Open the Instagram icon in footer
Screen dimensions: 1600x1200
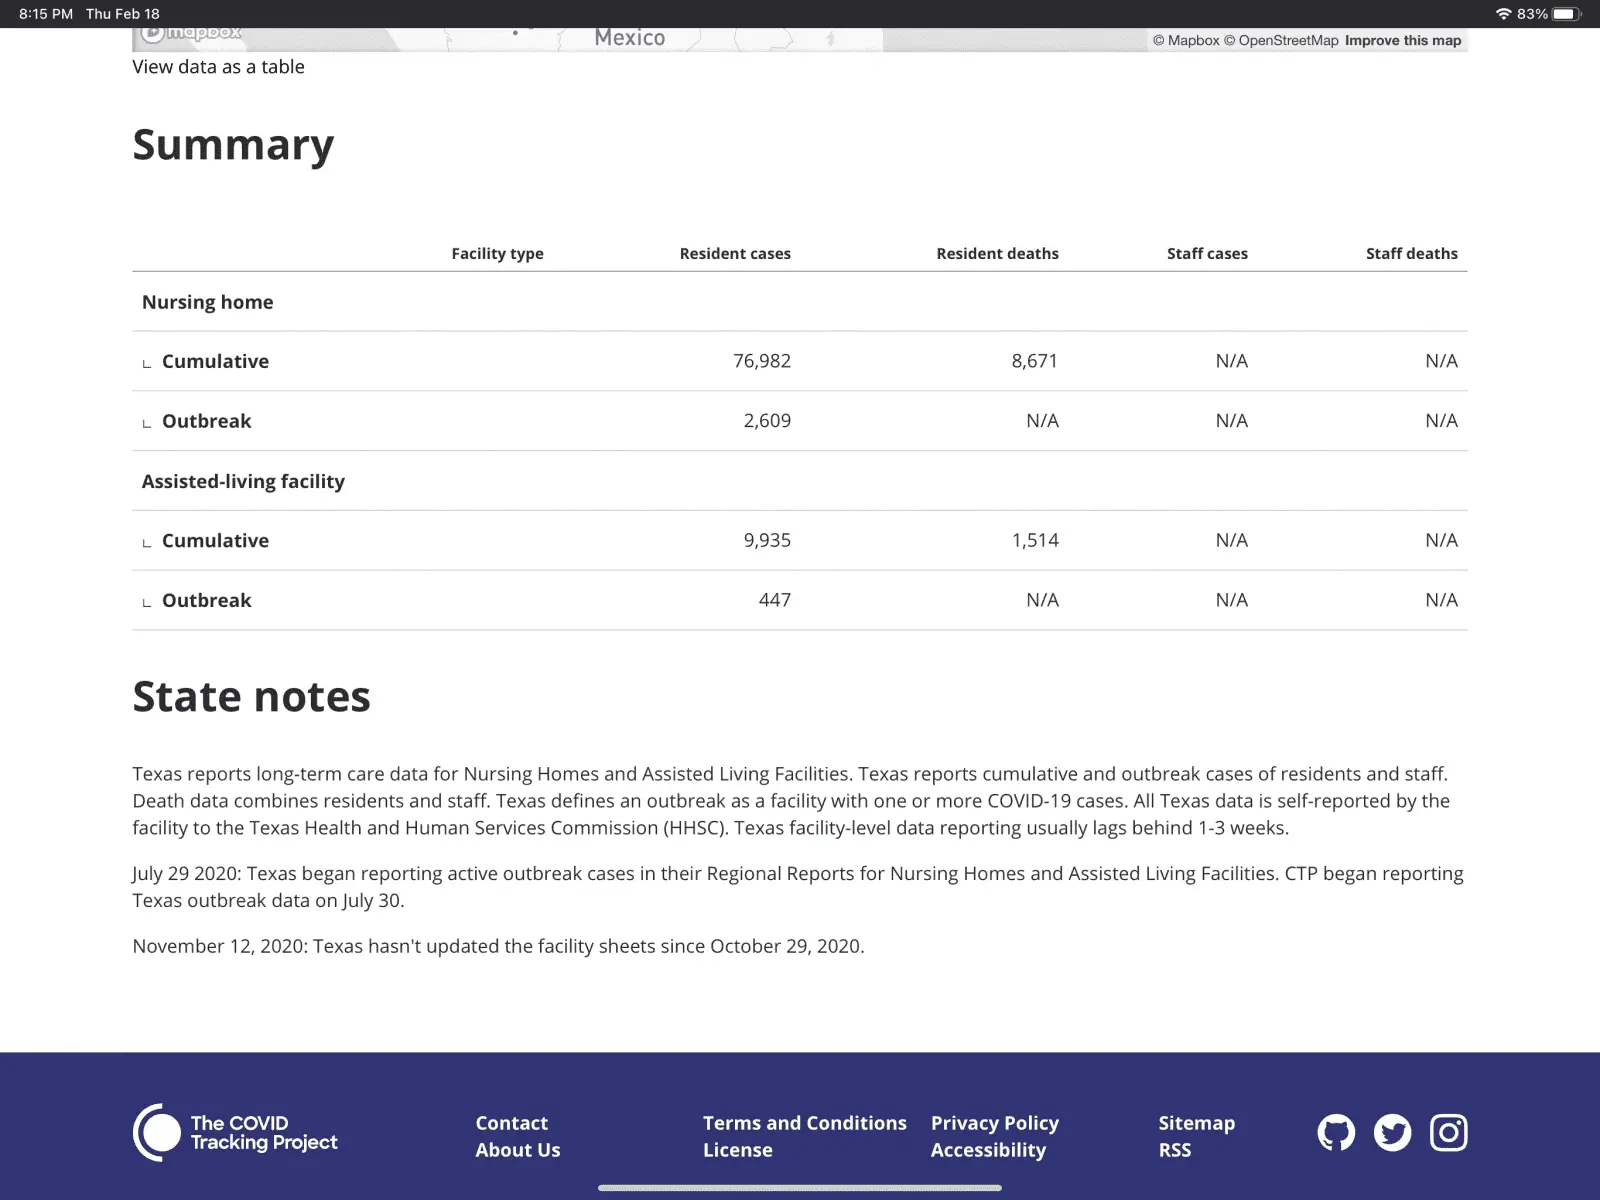(x=1448, y=1133)
